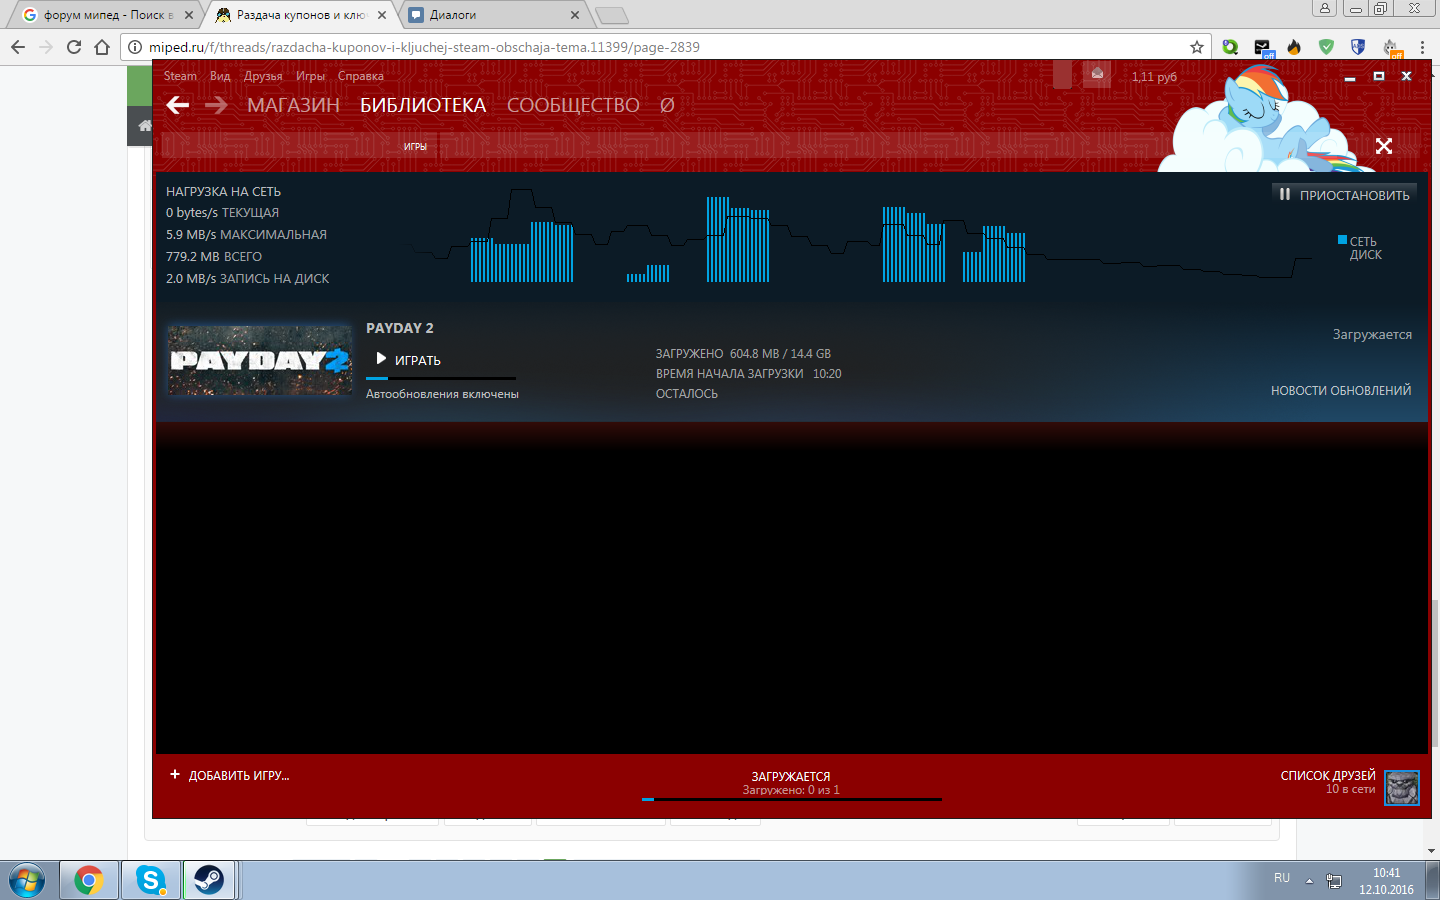Click the blue СЕТЬ legend square
1440x900 pixels.
click(x=1342, y=240)
